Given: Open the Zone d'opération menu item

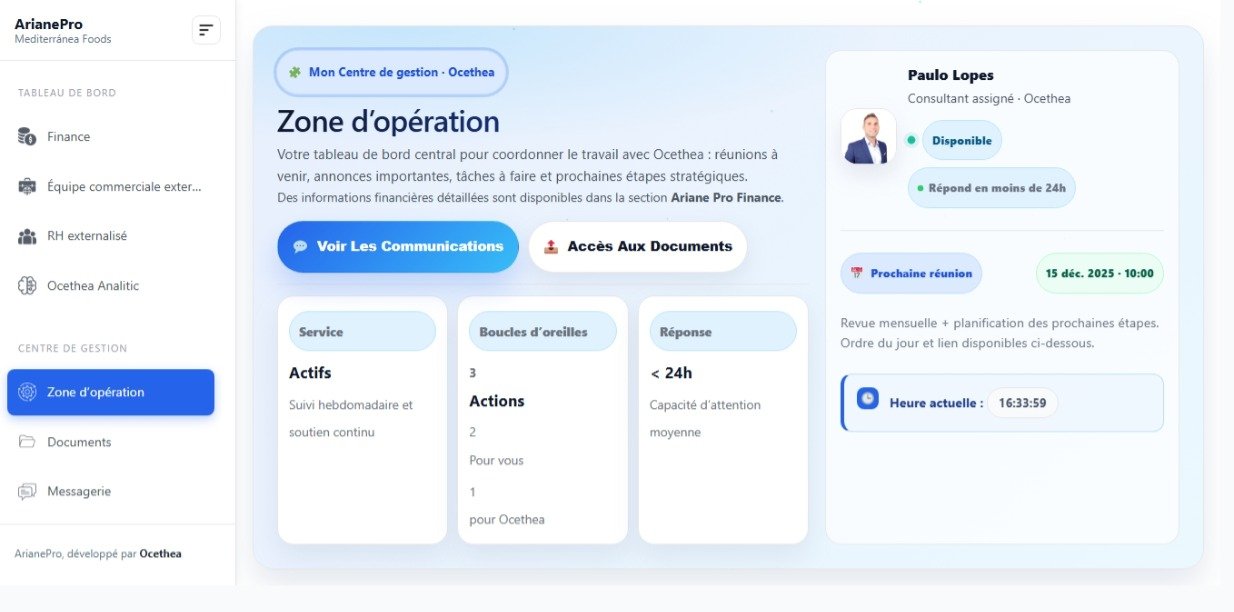Looking at the screenshot, I should pyautogui.click(x=110, y=392).
